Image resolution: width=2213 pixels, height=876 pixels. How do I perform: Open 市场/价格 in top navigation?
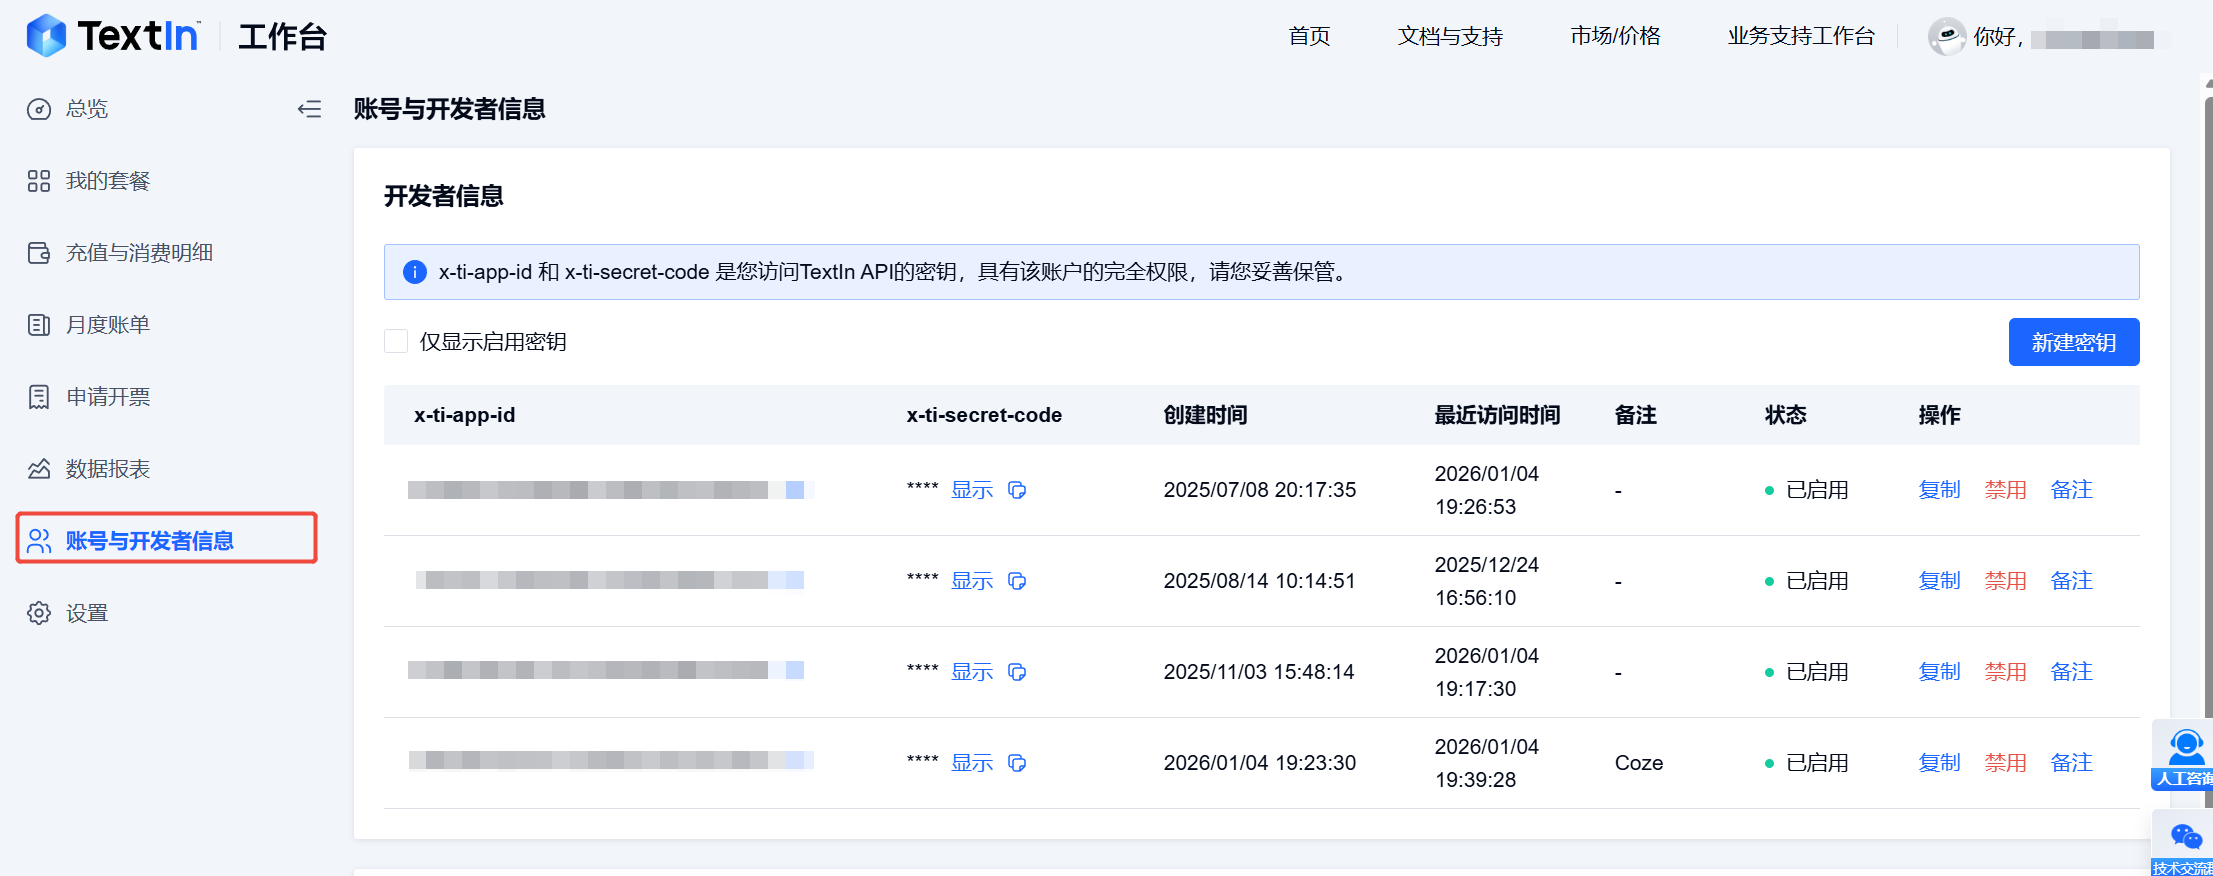click(1615, 37)
